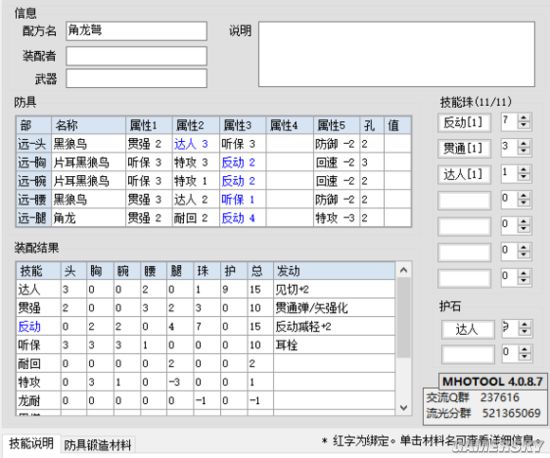
Task: Click the blue 听保 1 cell
Action: pyautogui.click(x=242, y=200)
